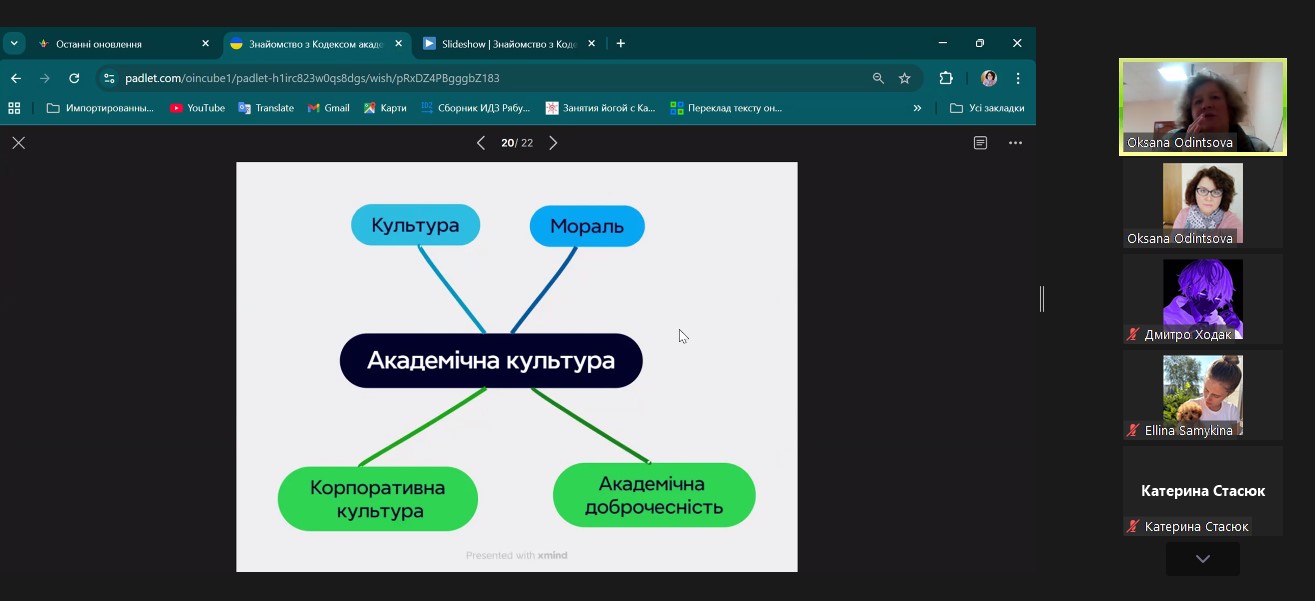Image resolution: width=1315 pixels, height=601 pixels.
Task: Advance to the next slide with the right arrow
Action: 553,142
